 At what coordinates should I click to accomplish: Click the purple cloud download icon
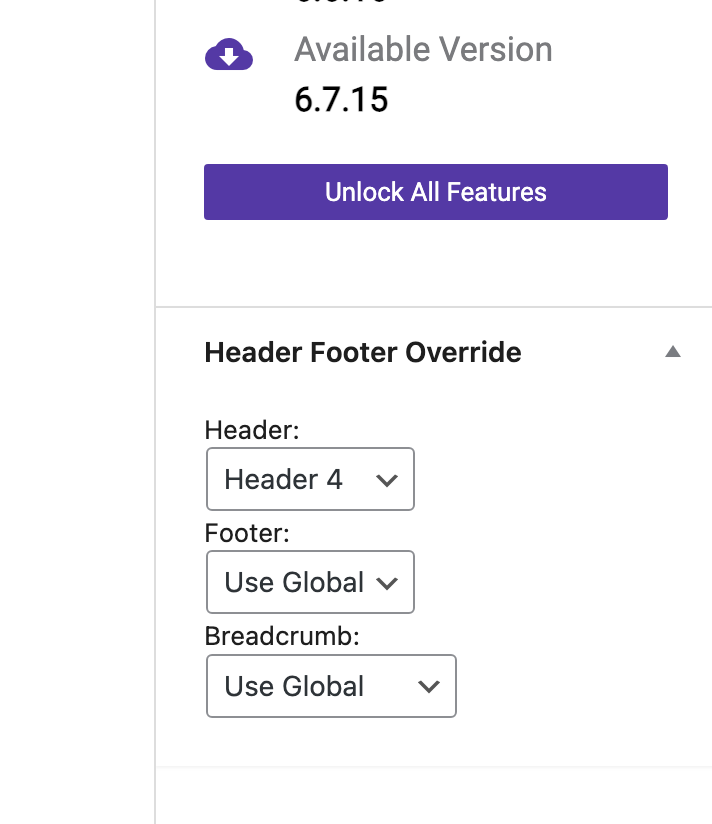tap(229, 55)
